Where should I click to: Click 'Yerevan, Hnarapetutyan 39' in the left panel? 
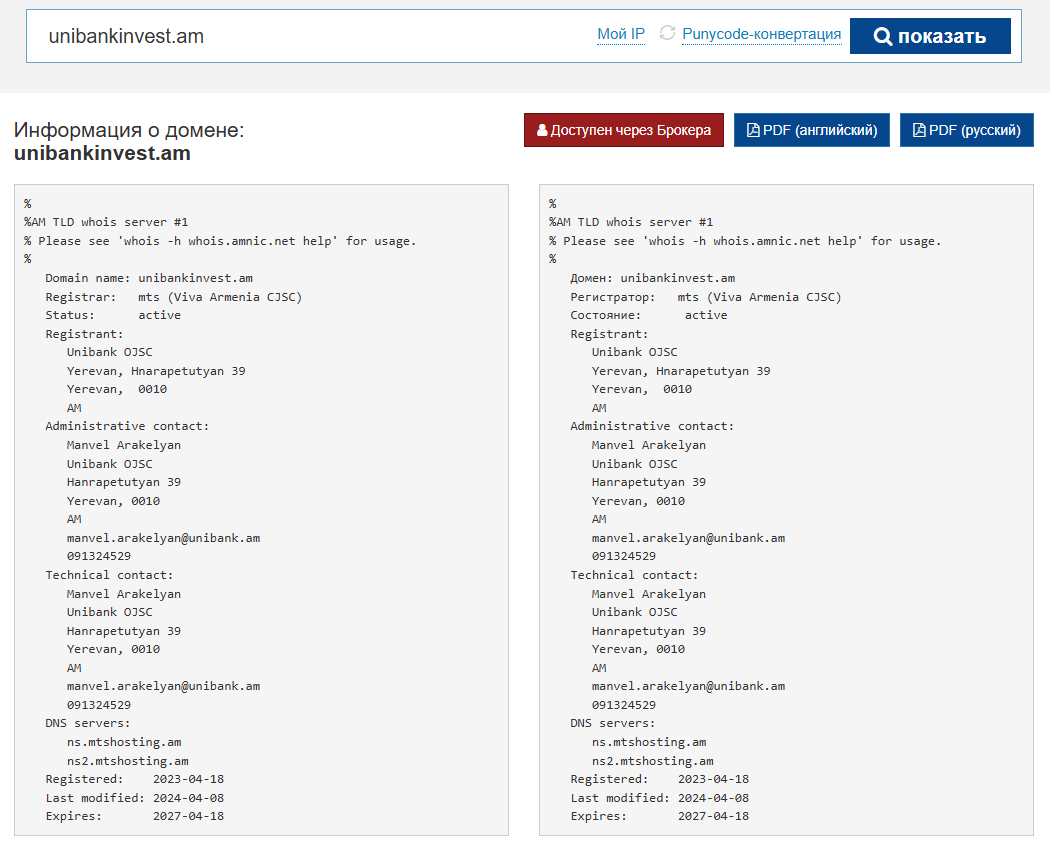(156, 371)
